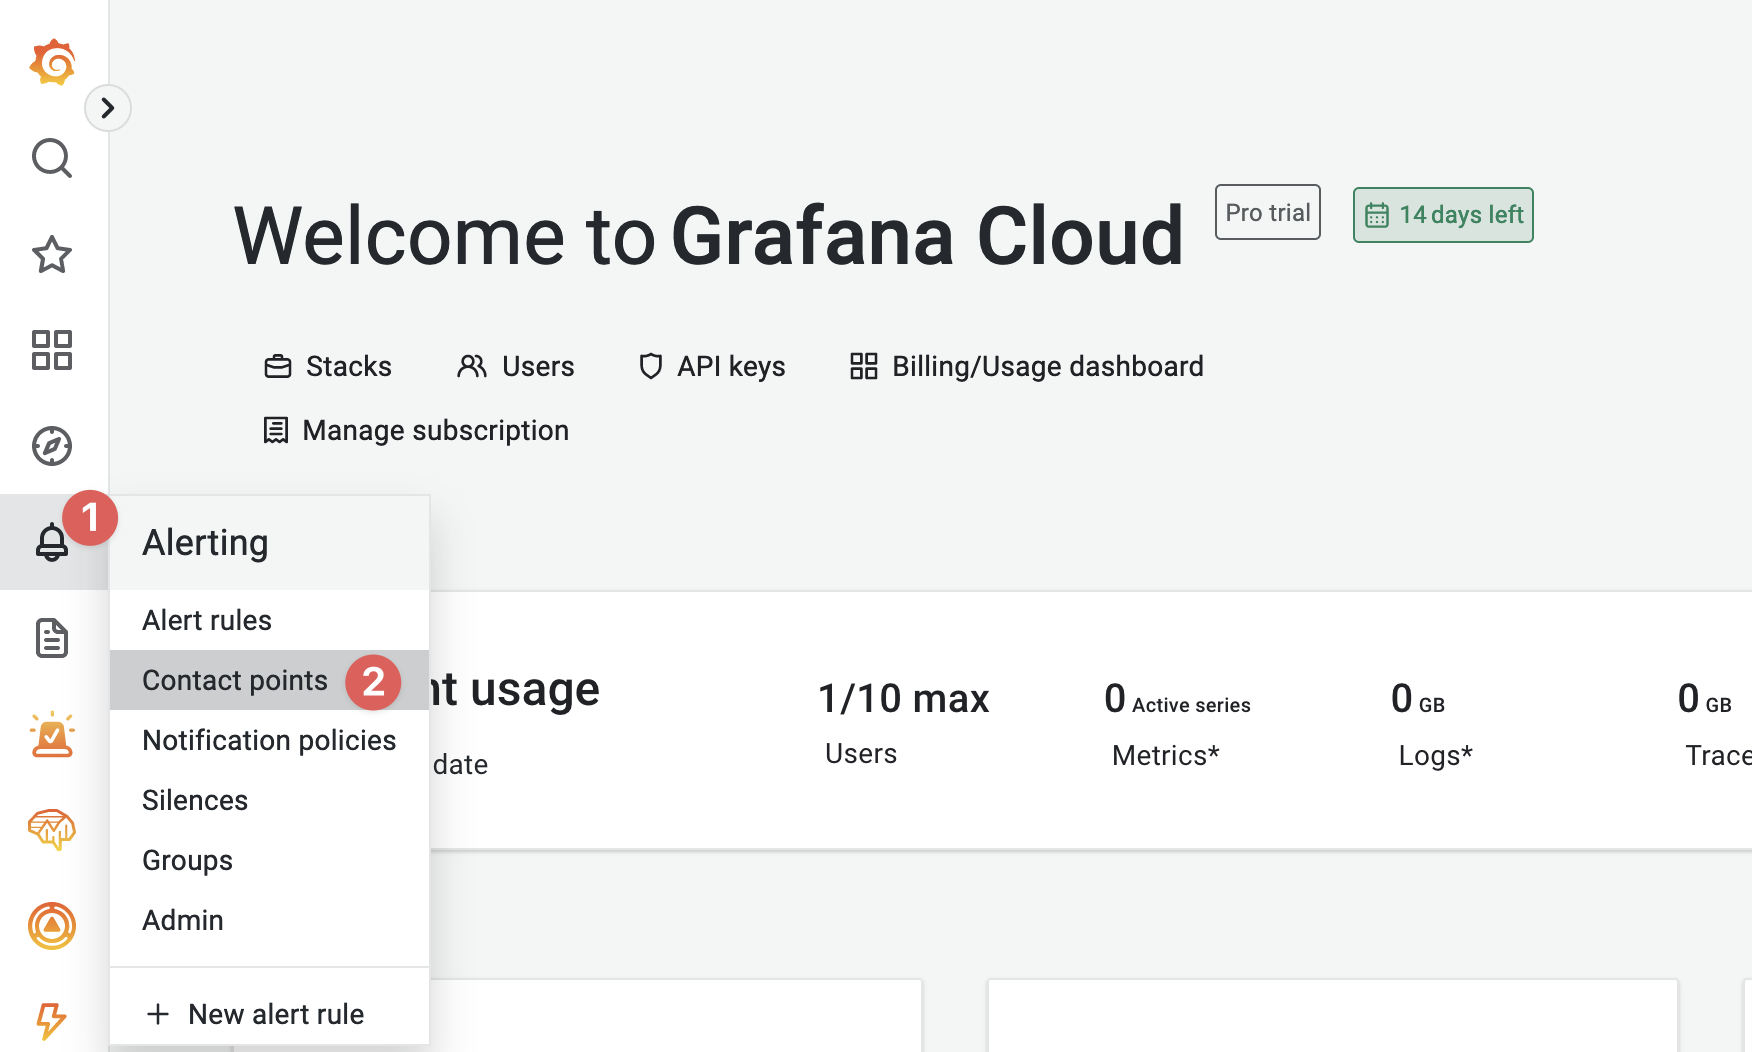
Task: Open the Users link under the heading
Action: [x=516, y=366]
